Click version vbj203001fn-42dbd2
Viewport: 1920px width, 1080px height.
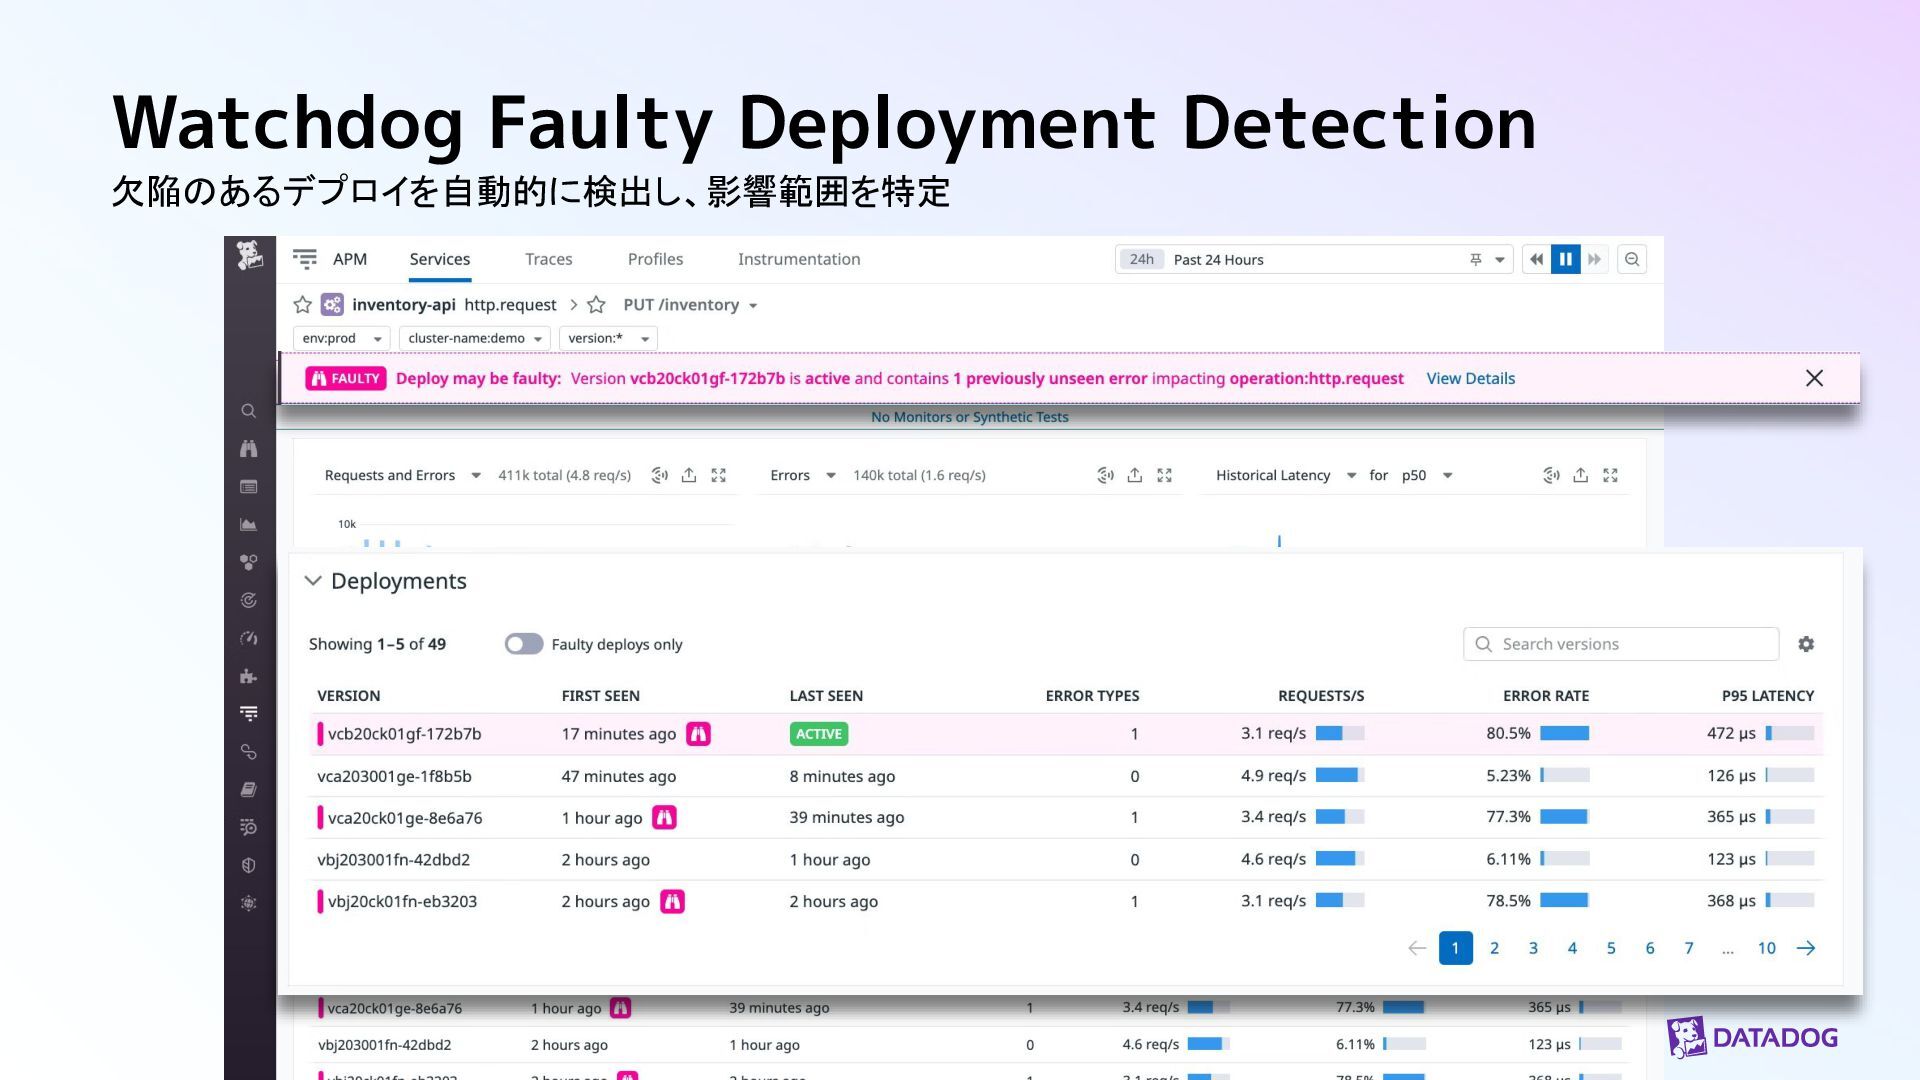click(393, 860)
